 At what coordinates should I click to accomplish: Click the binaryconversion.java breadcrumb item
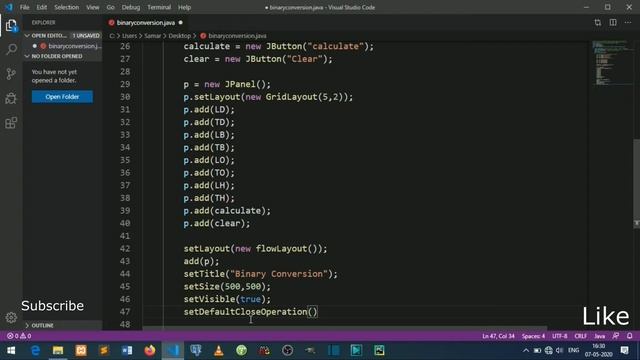(233, 36)
